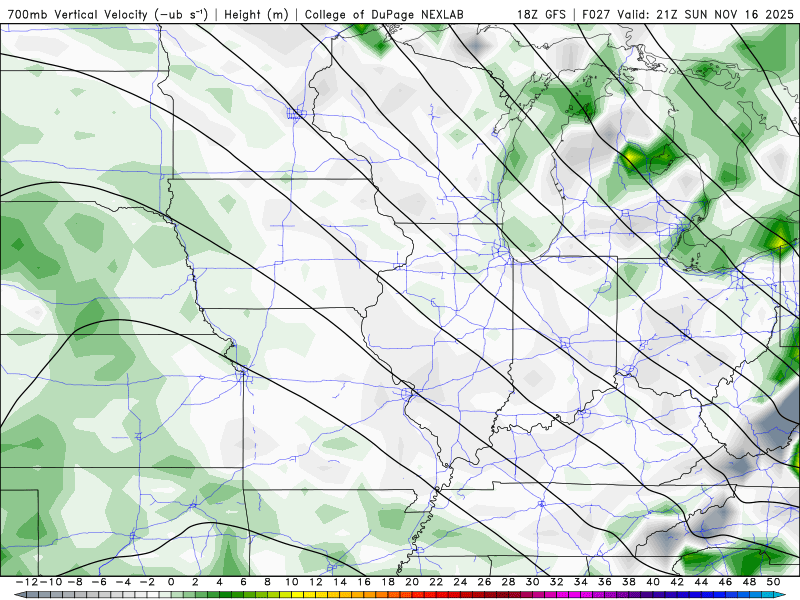800x600 pixels.
Task: Click the '700mb Vertical Velocity' title text
Action: click(78, 14)
